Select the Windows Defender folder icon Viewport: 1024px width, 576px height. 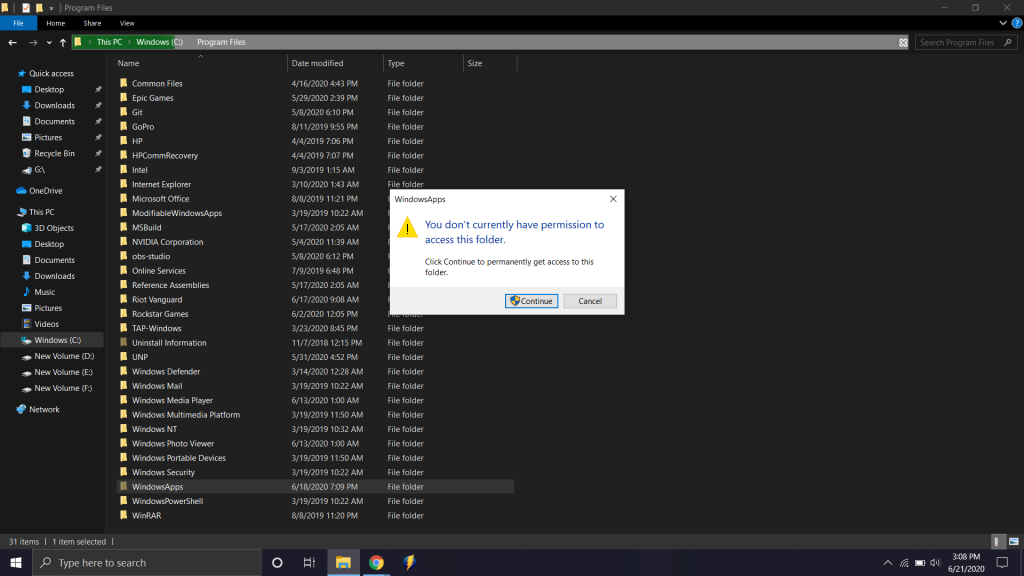(x=123, y=371)
